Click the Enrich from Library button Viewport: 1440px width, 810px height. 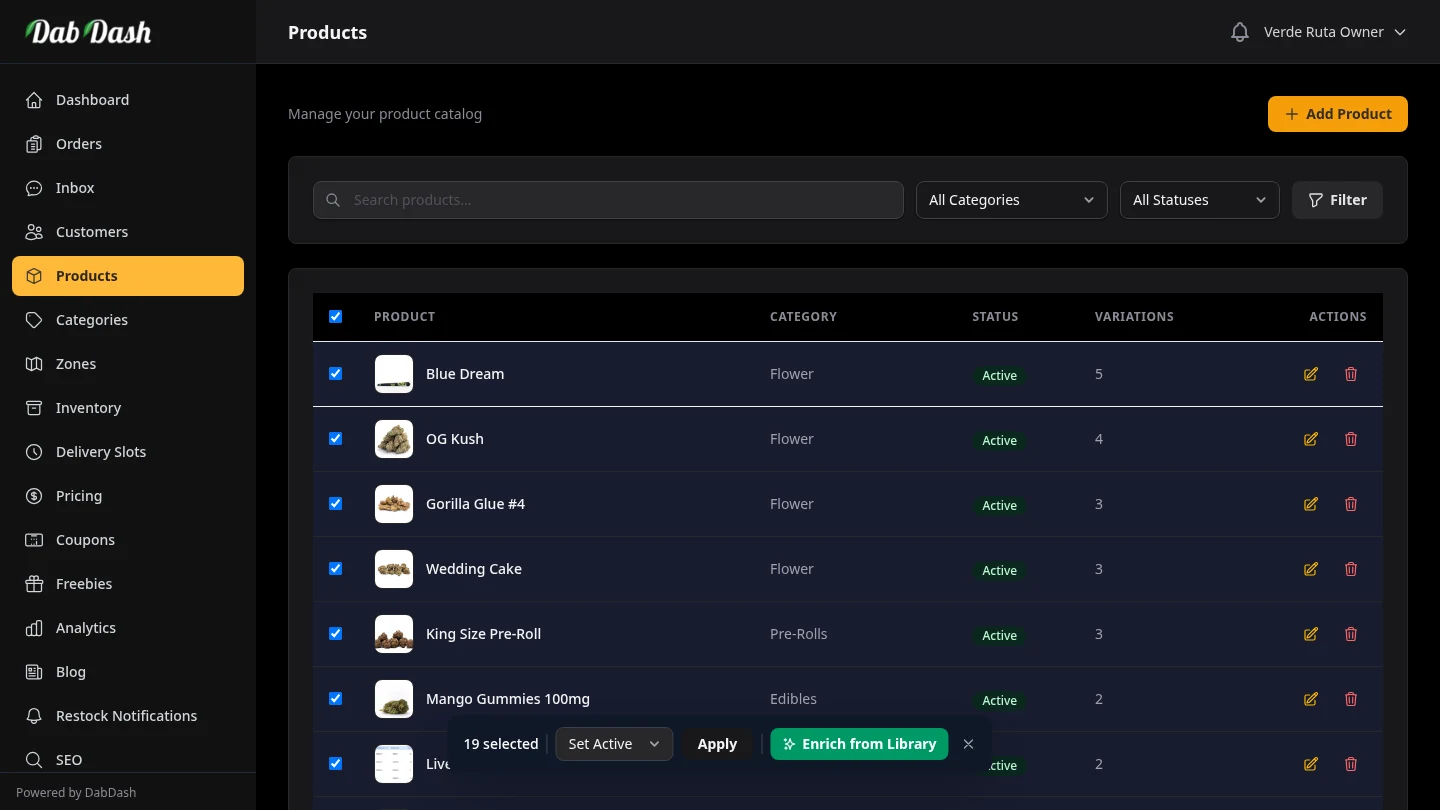click(x=859, y=744)
